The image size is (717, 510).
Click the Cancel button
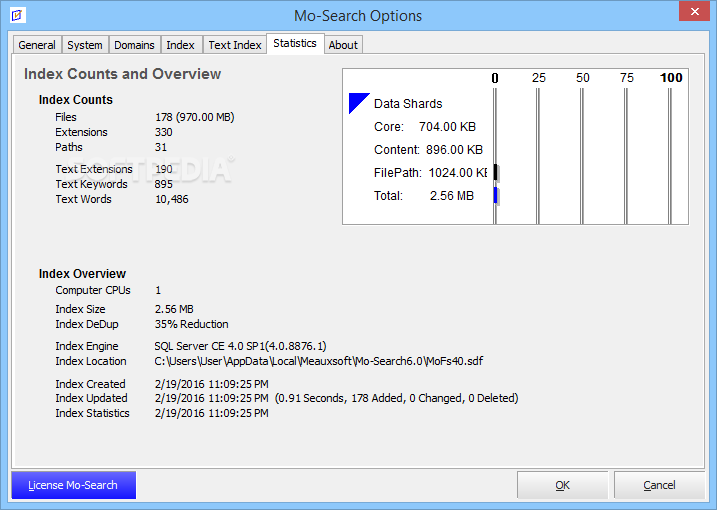pyautogui.click(x=659, y=485)
